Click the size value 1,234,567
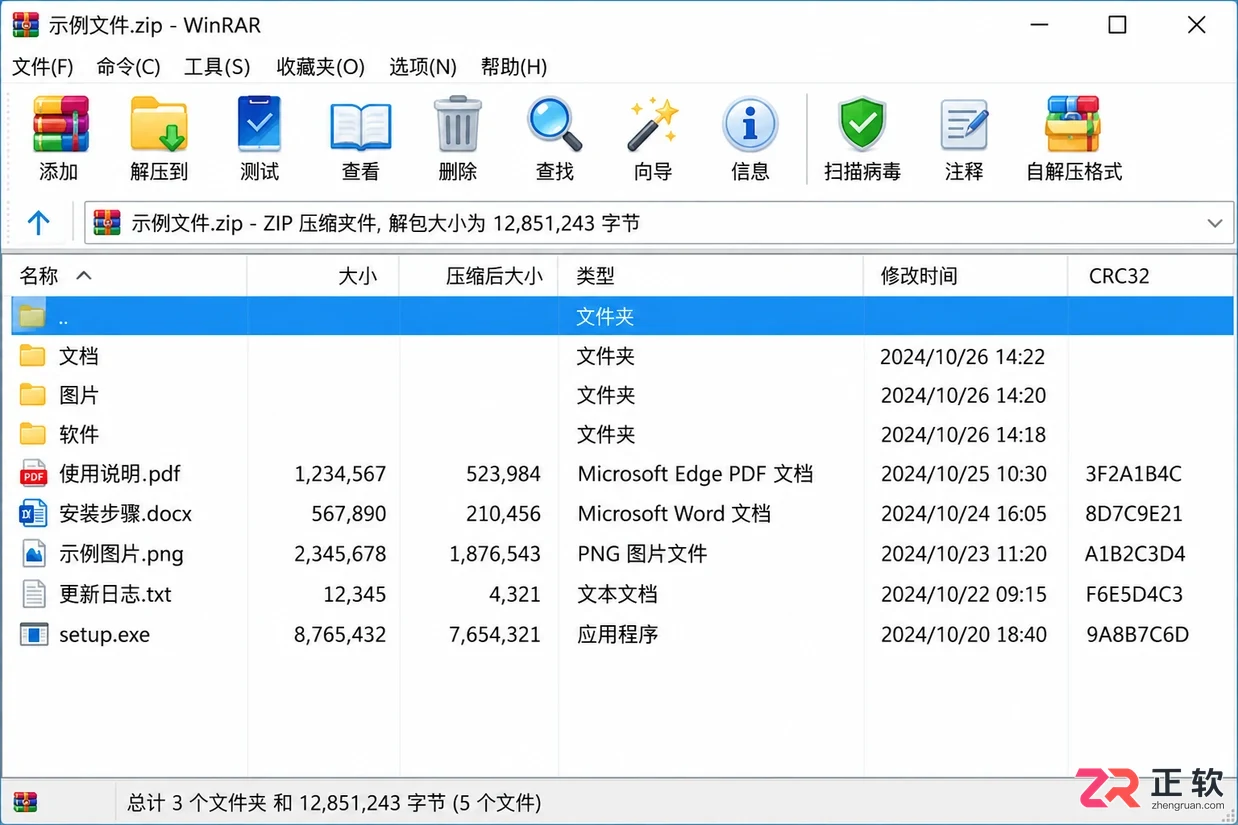 coord(340,474)
